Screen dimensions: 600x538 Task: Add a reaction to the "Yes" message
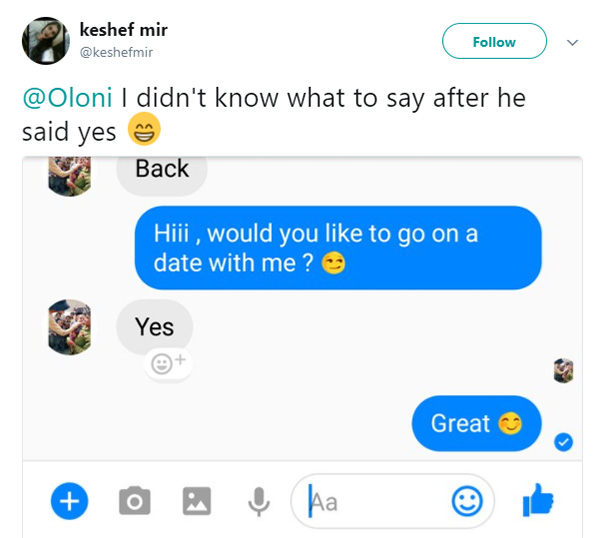coord(168,363)
